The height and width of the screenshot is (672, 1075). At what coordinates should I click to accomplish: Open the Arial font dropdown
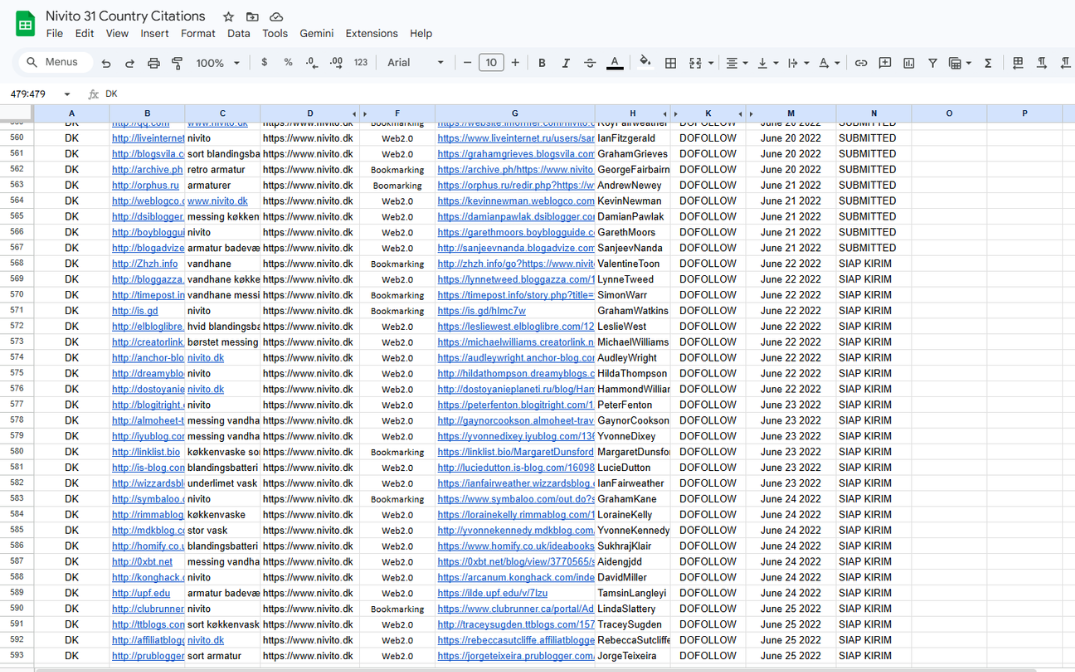coord(415,63)
